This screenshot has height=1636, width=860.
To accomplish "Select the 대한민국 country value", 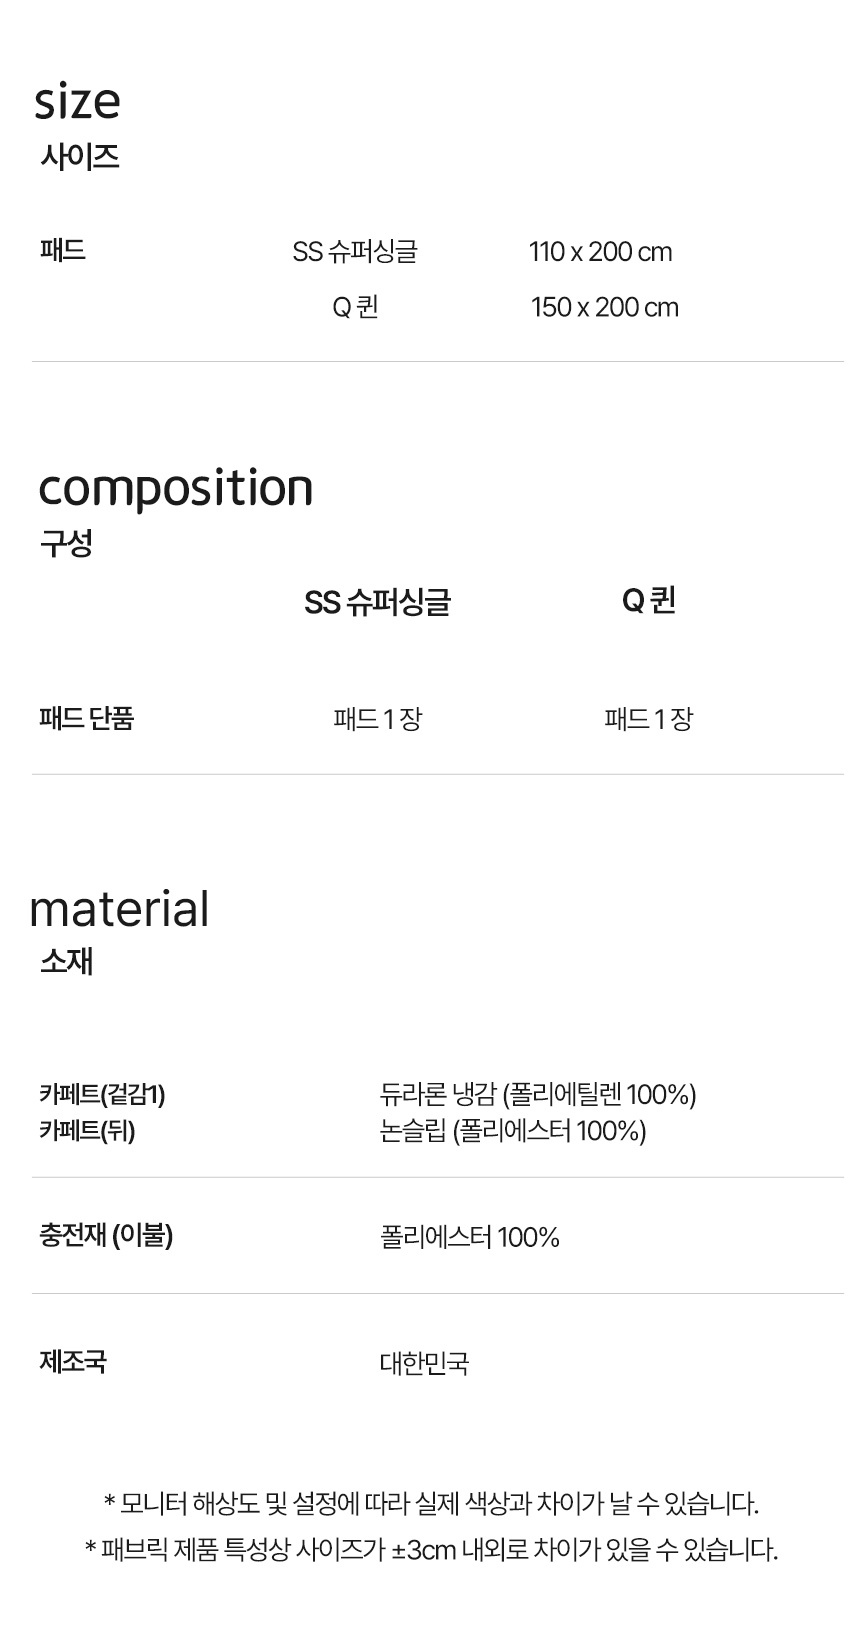I will tap(424, 1363).
